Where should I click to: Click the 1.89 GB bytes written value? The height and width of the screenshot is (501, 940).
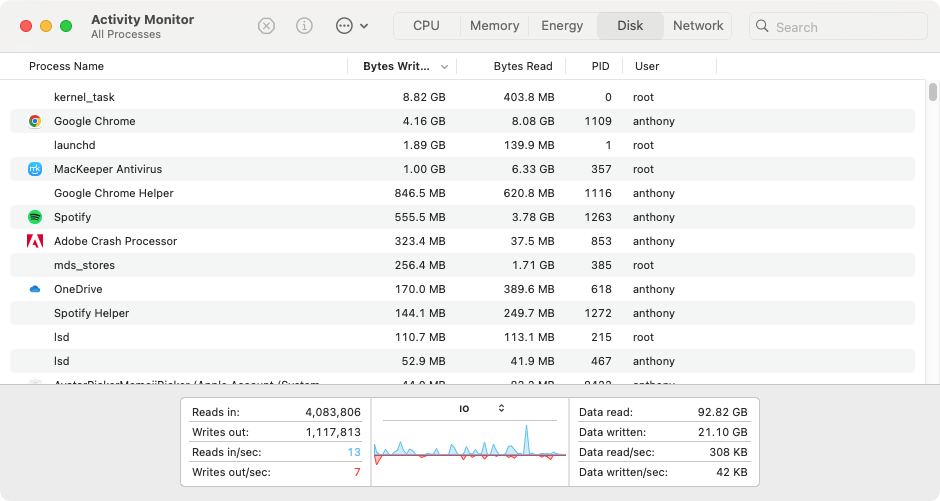(424, 145)
